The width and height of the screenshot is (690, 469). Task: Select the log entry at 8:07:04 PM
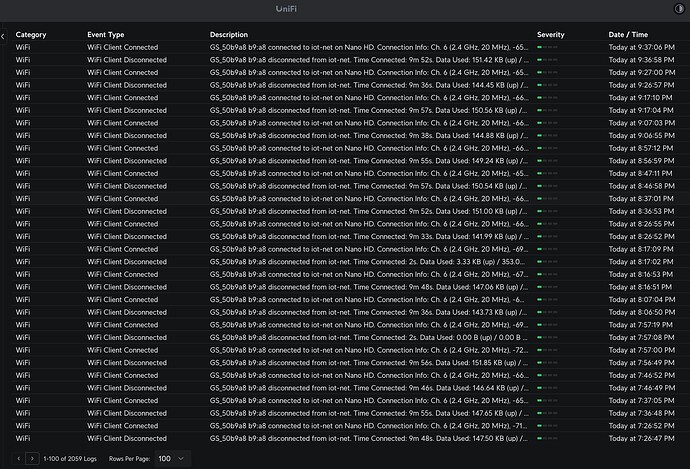(350, 299)
